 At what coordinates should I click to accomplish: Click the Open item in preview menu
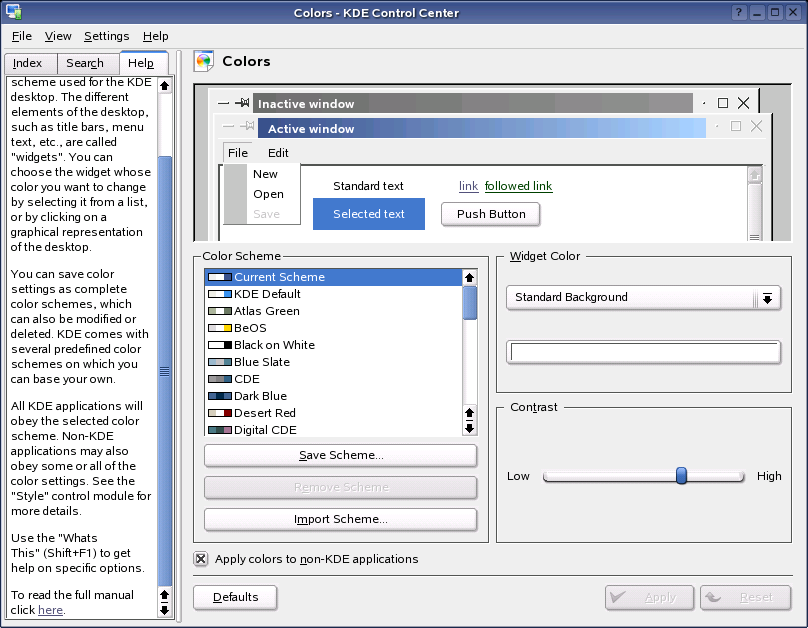click(x=268, y=194)
